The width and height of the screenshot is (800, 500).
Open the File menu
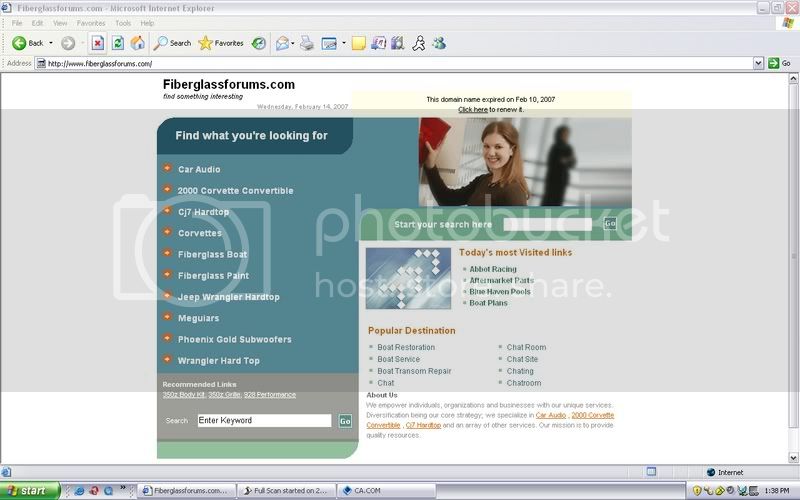click(17, 23)
